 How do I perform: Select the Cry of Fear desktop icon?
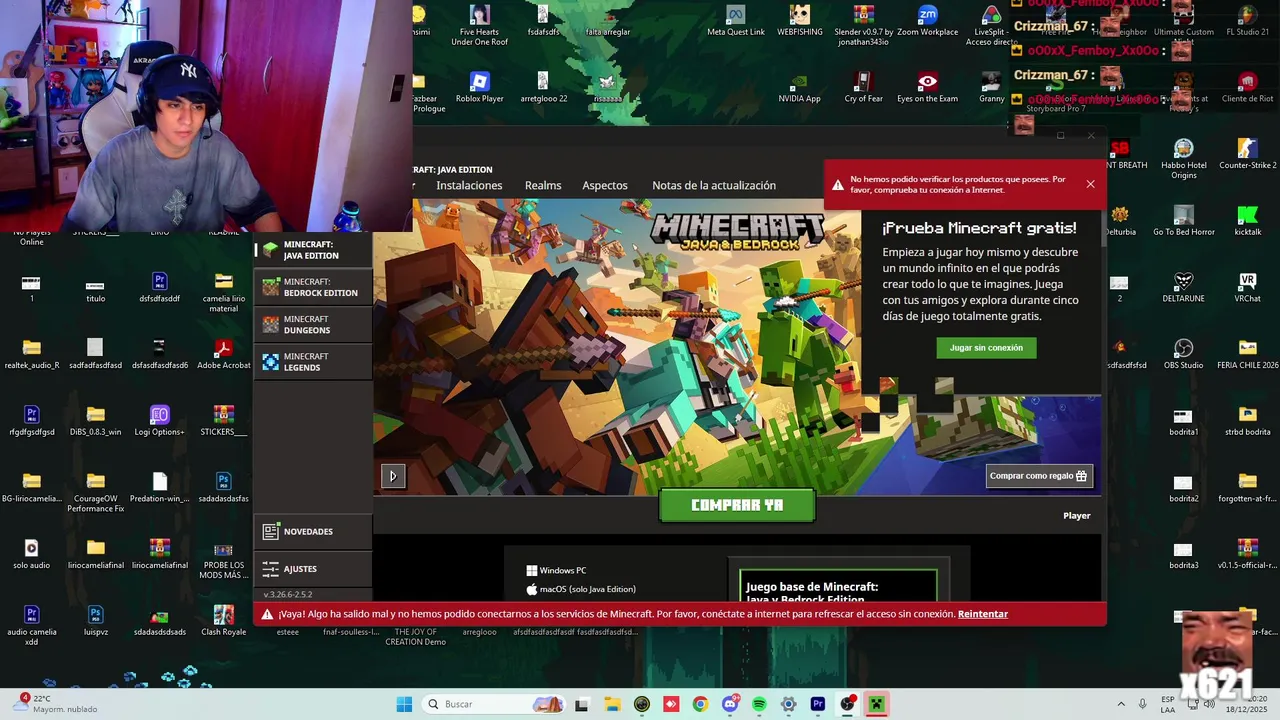[x=863, y=88]
